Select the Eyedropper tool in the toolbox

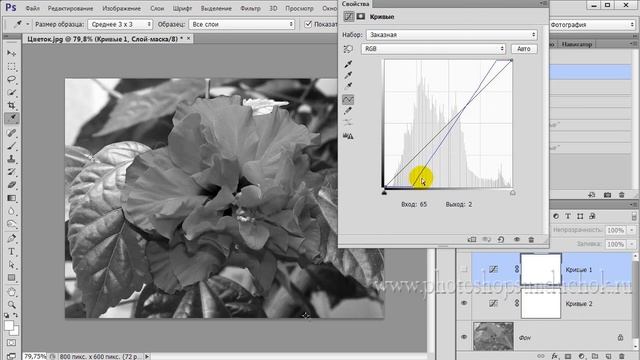coord(11,118)
